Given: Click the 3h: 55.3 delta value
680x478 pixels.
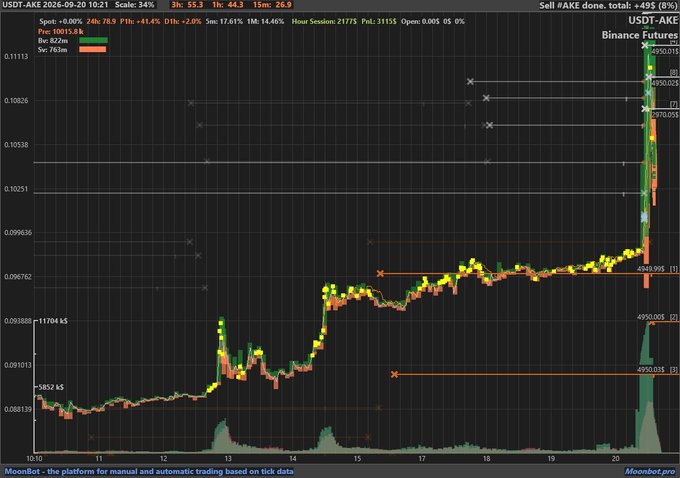Looking at the screenshot, I should (x=187, y=5).
